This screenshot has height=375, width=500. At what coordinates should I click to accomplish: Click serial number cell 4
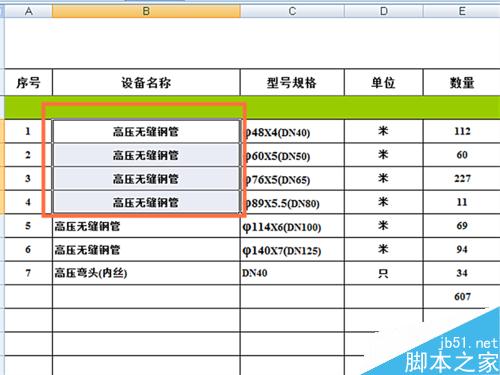[28, 202]
